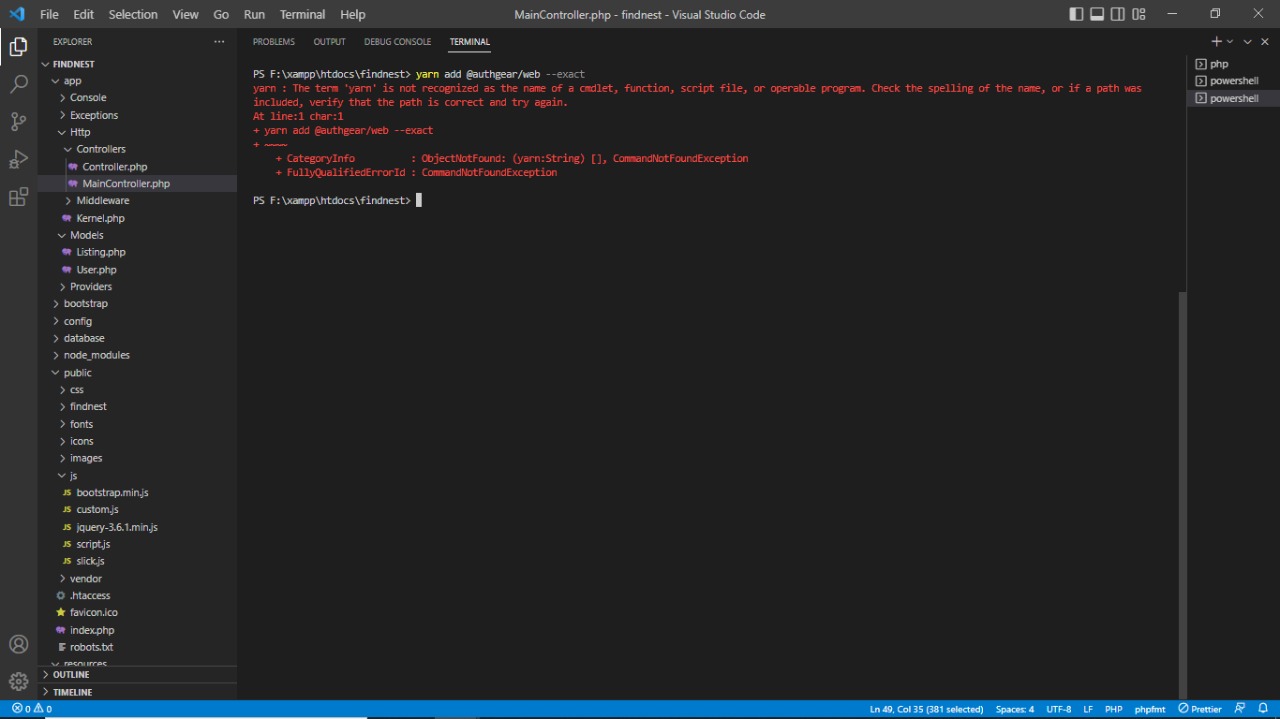This screenshot has width=1280, height=719.
Task: Maximize panel size chevron
Action: 1248,42
